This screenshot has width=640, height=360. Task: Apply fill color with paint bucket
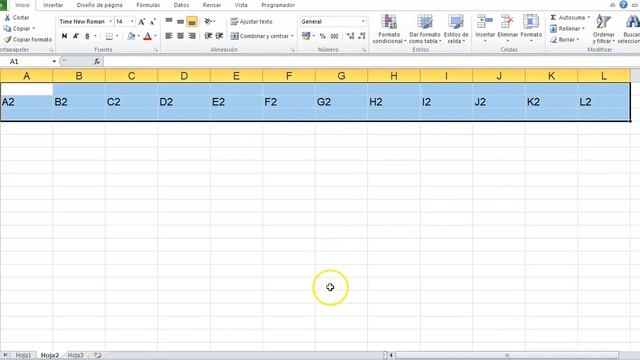pos(131,36)
